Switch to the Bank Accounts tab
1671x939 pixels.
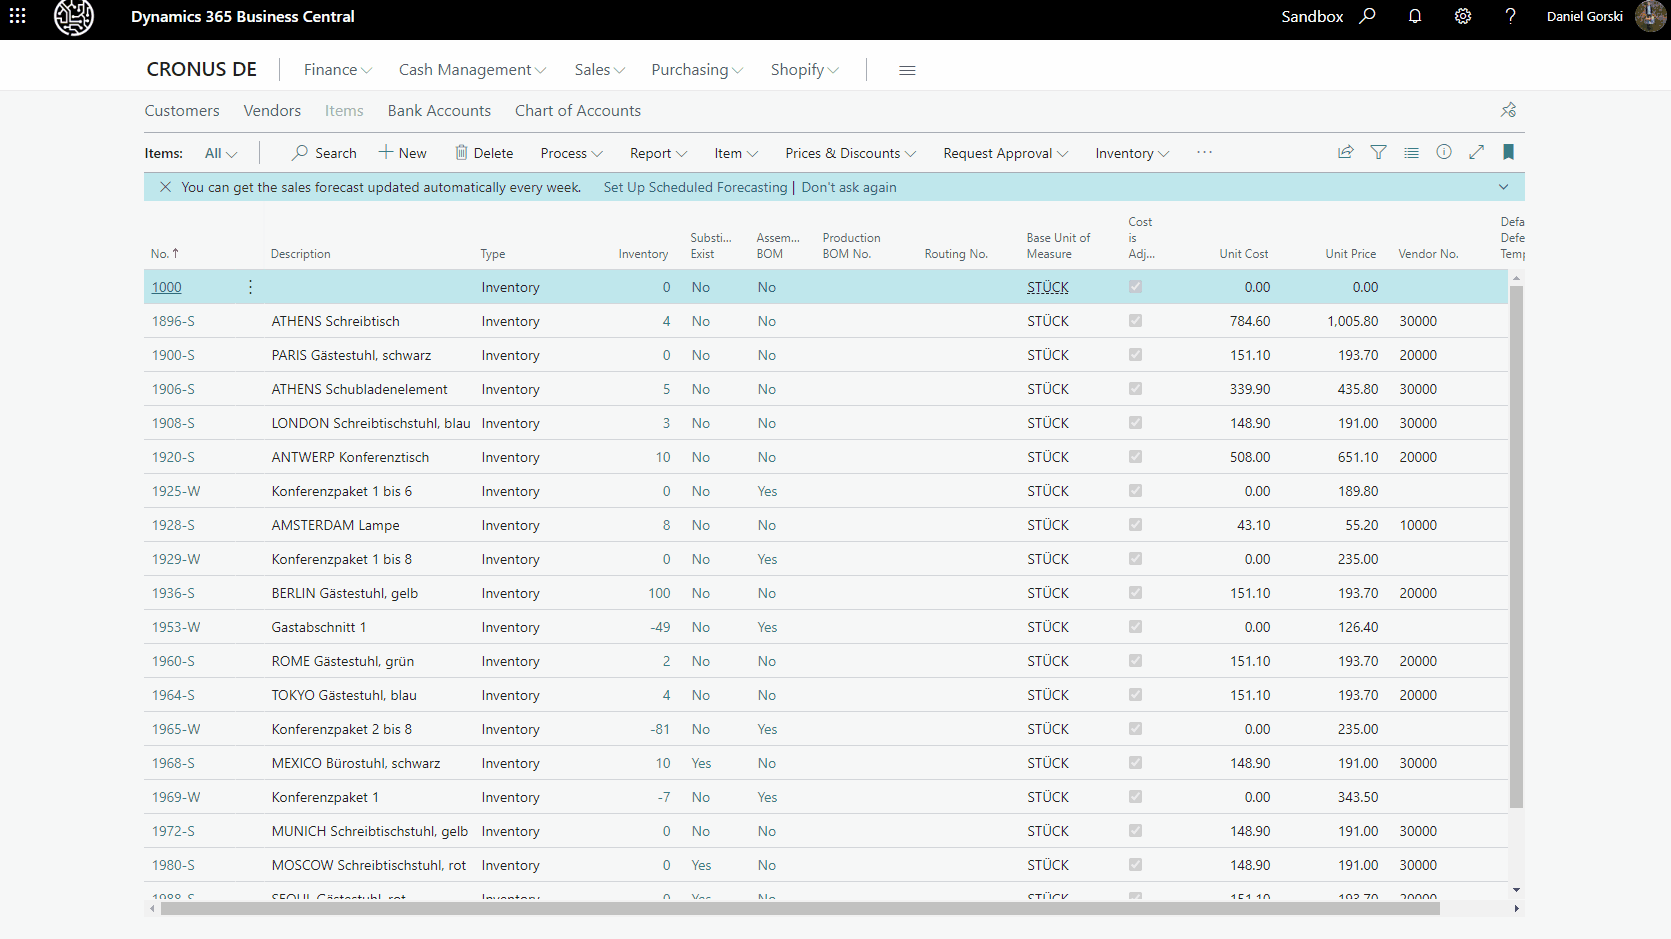439,110
